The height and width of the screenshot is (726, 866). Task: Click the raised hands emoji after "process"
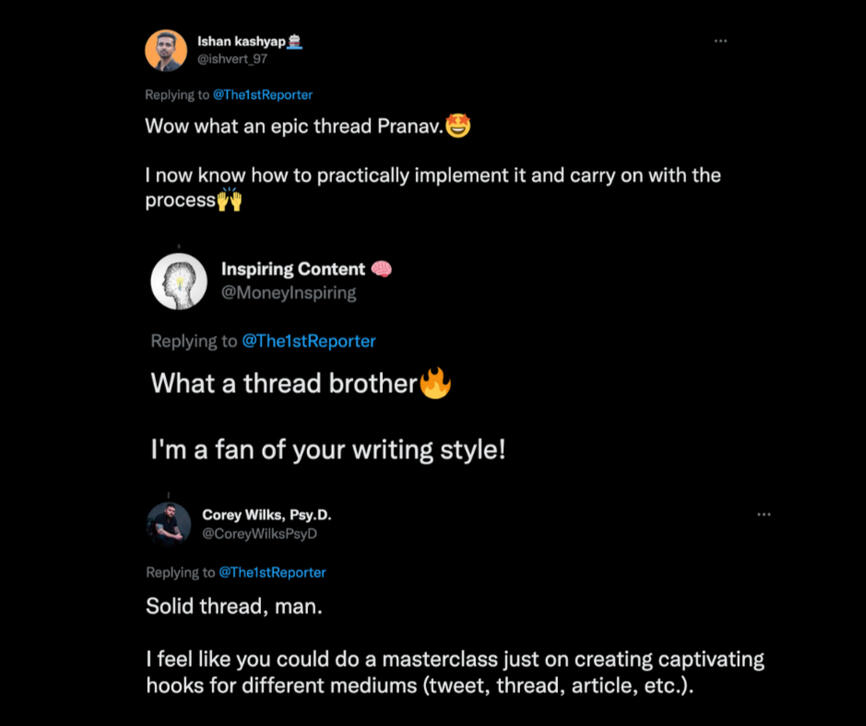coord(229,199)
